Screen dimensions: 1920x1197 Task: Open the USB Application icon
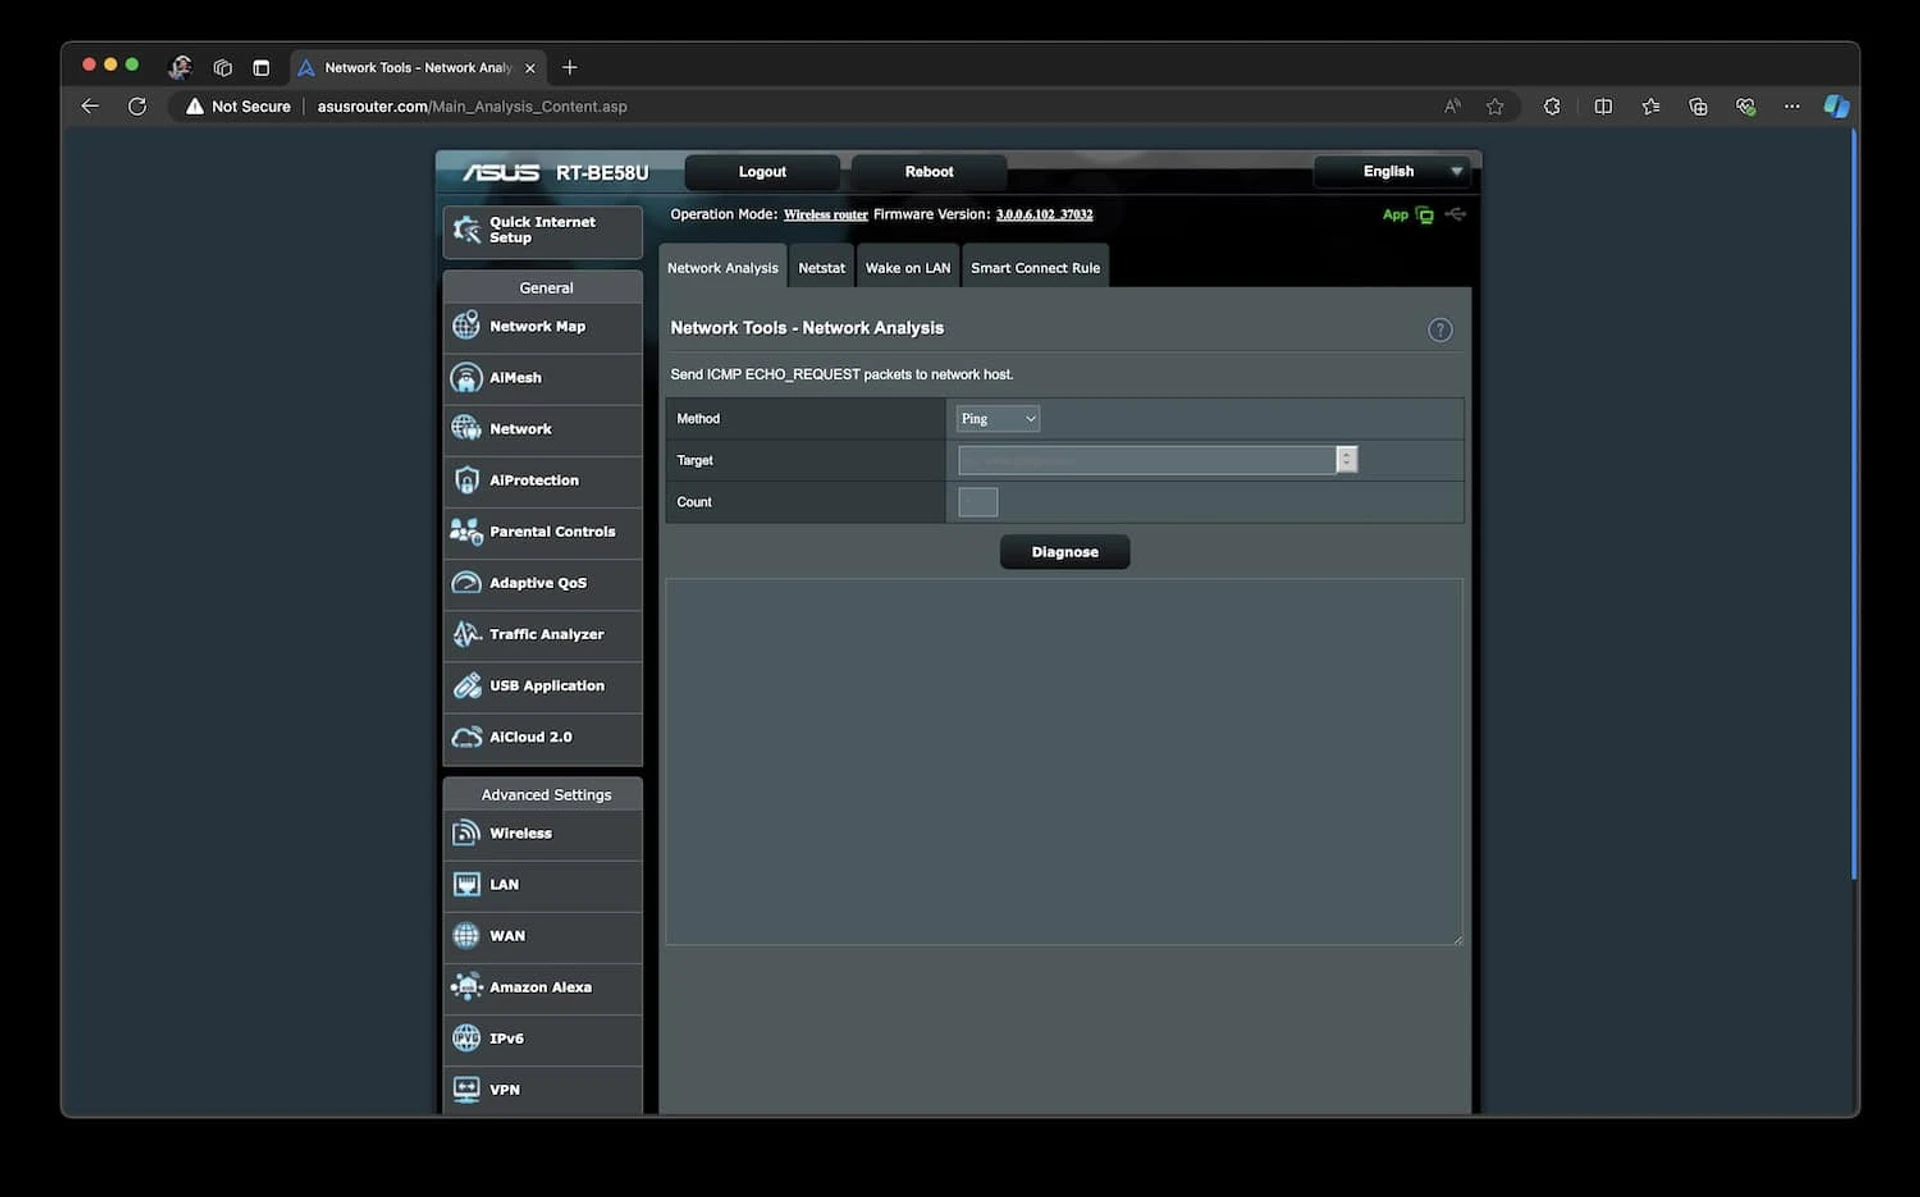pyautogui.click(x=466, y=685)
